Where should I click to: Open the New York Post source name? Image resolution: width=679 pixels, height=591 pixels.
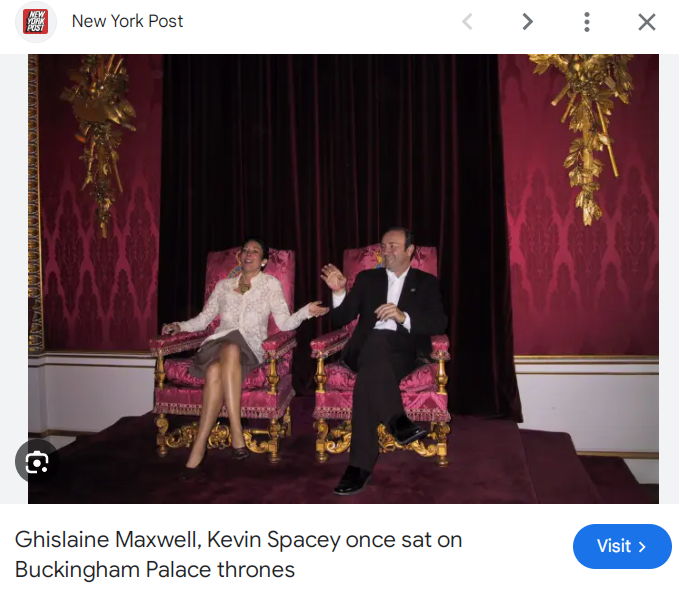(x=127, y=21)
